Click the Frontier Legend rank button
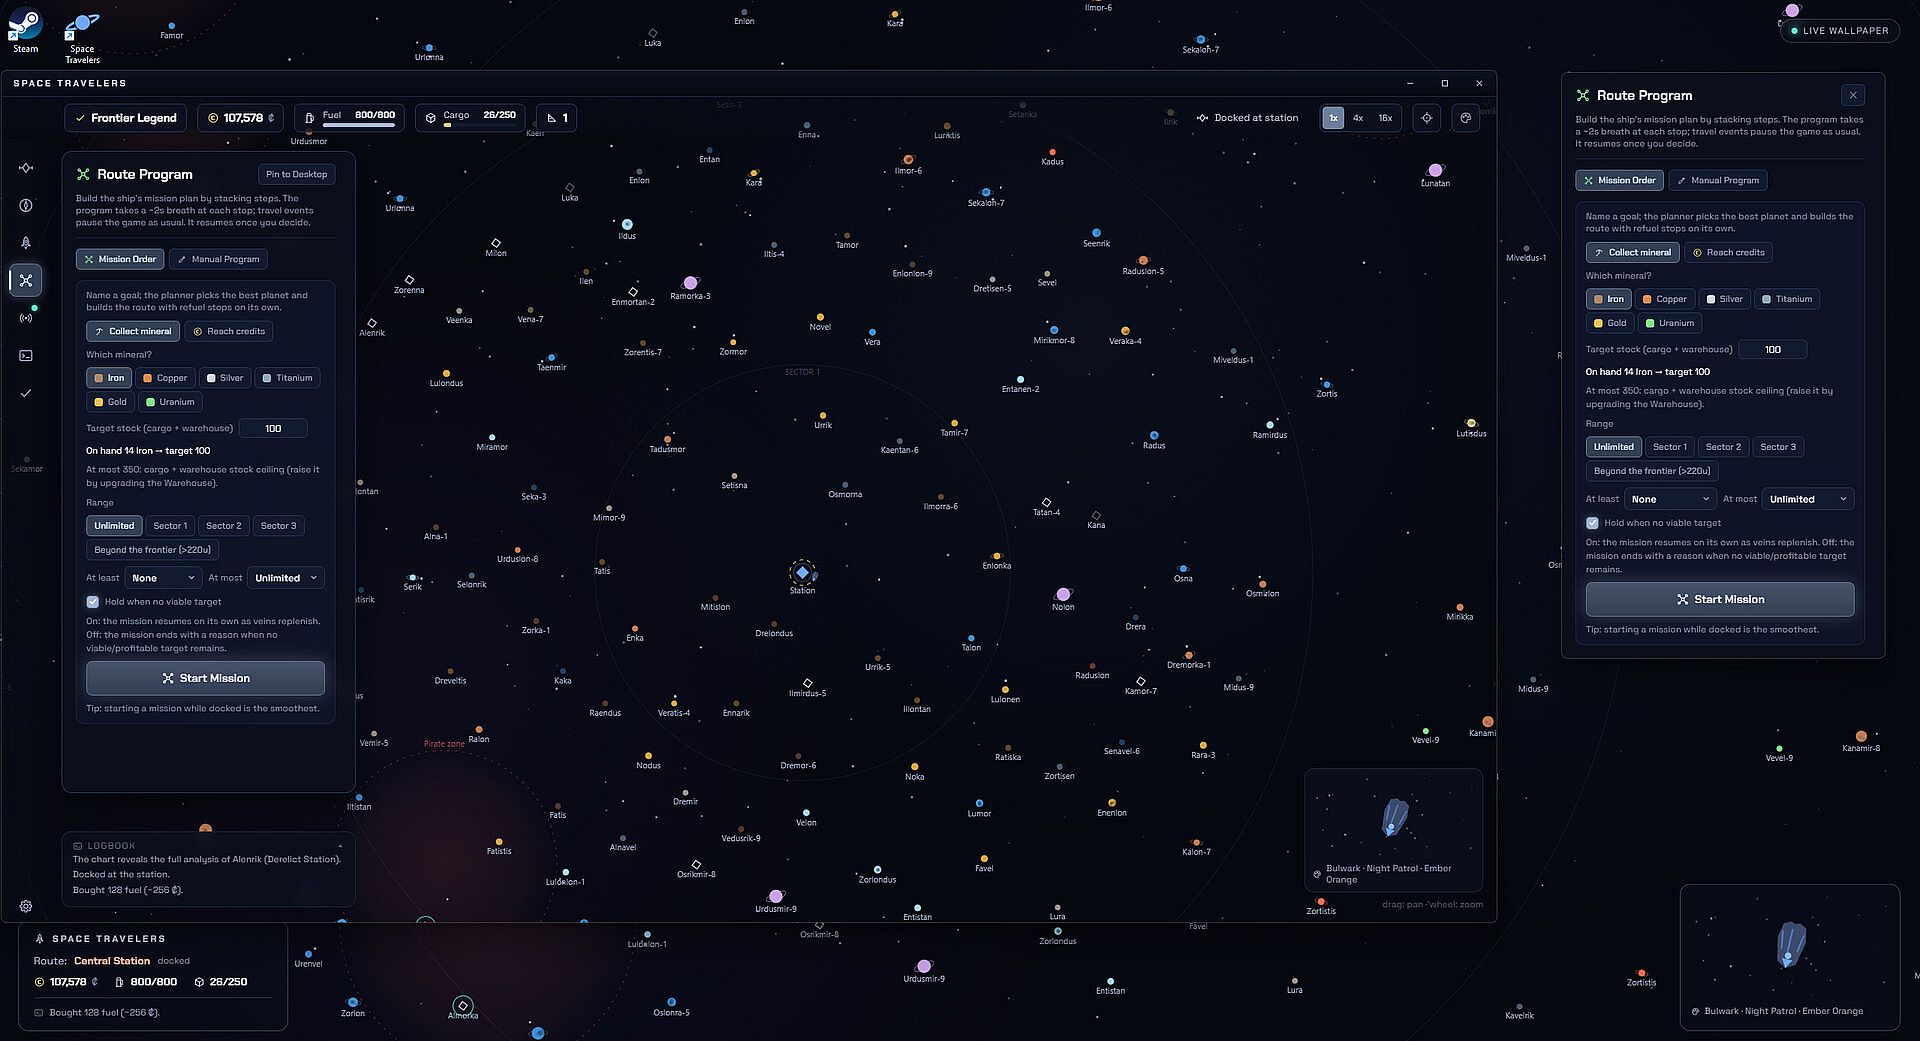1920x1041 pixels. 126,118
